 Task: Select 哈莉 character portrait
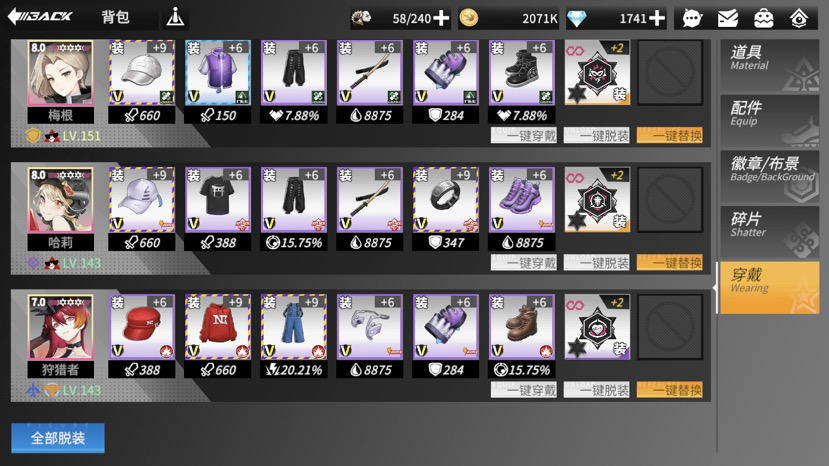(x=60, y=200)
